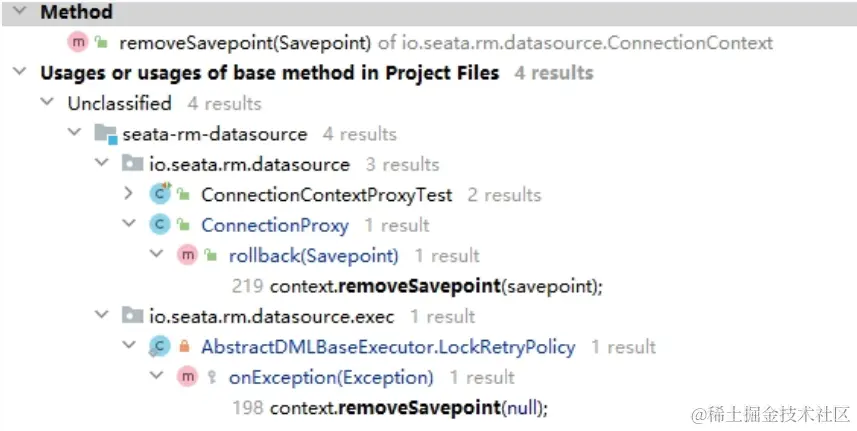Open the line 198 context.removeSavepoint(null) usage
This screenshot has width=857, height=431.
click(390, 408)
